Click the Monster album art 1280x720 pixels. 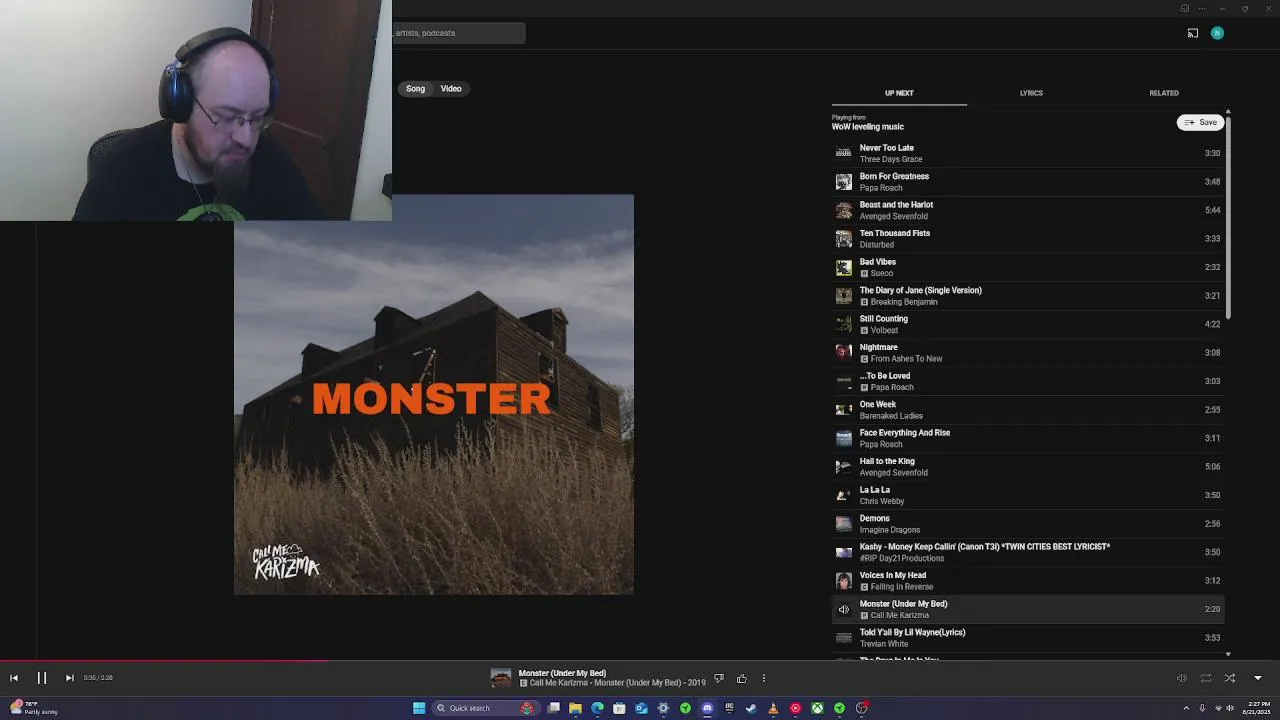(x=434, y=395)
